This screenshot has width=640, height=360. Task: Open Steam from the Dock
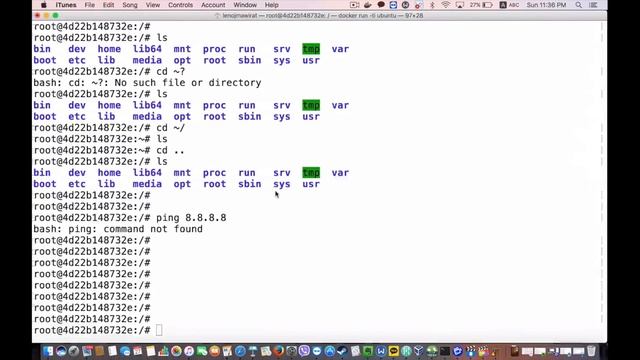[342, 351]
